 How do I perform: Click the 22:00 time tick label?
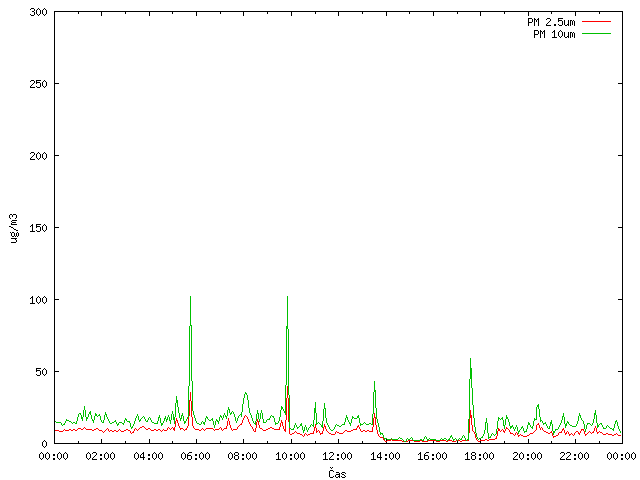pos(575,456)
